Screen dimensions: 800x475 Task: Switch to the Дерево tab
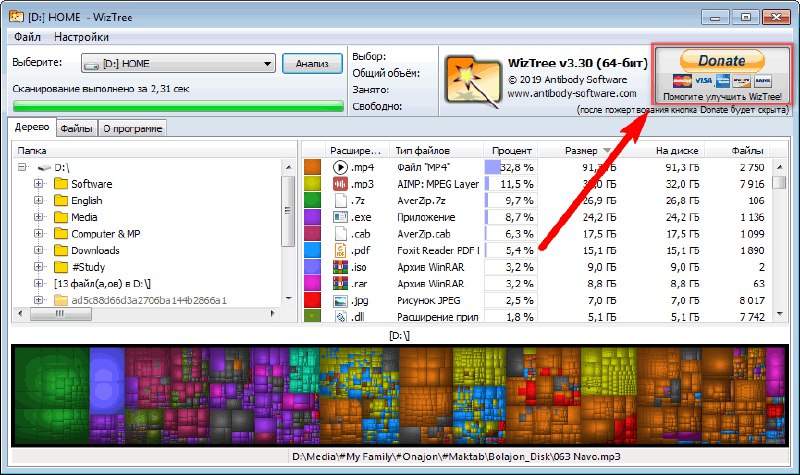(32, 127)
